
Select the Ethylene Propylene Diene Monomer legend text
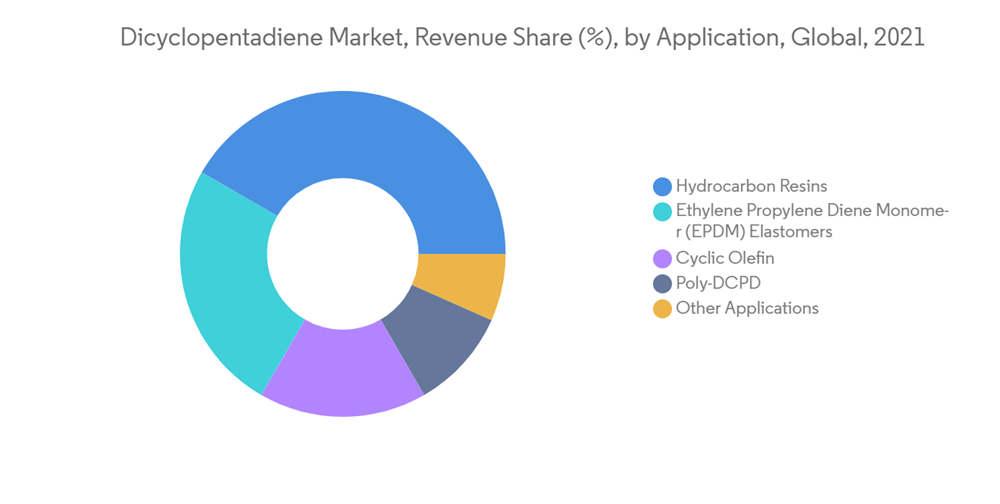[811, 211]
